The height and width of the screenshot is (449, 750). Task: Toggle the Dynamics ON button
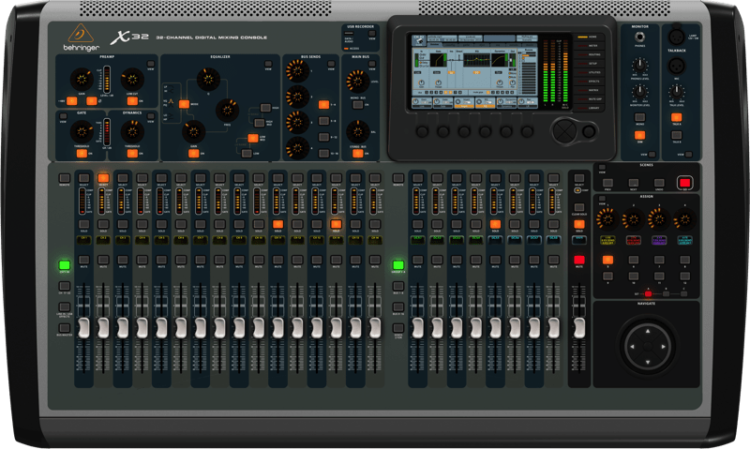pos(132,153)
